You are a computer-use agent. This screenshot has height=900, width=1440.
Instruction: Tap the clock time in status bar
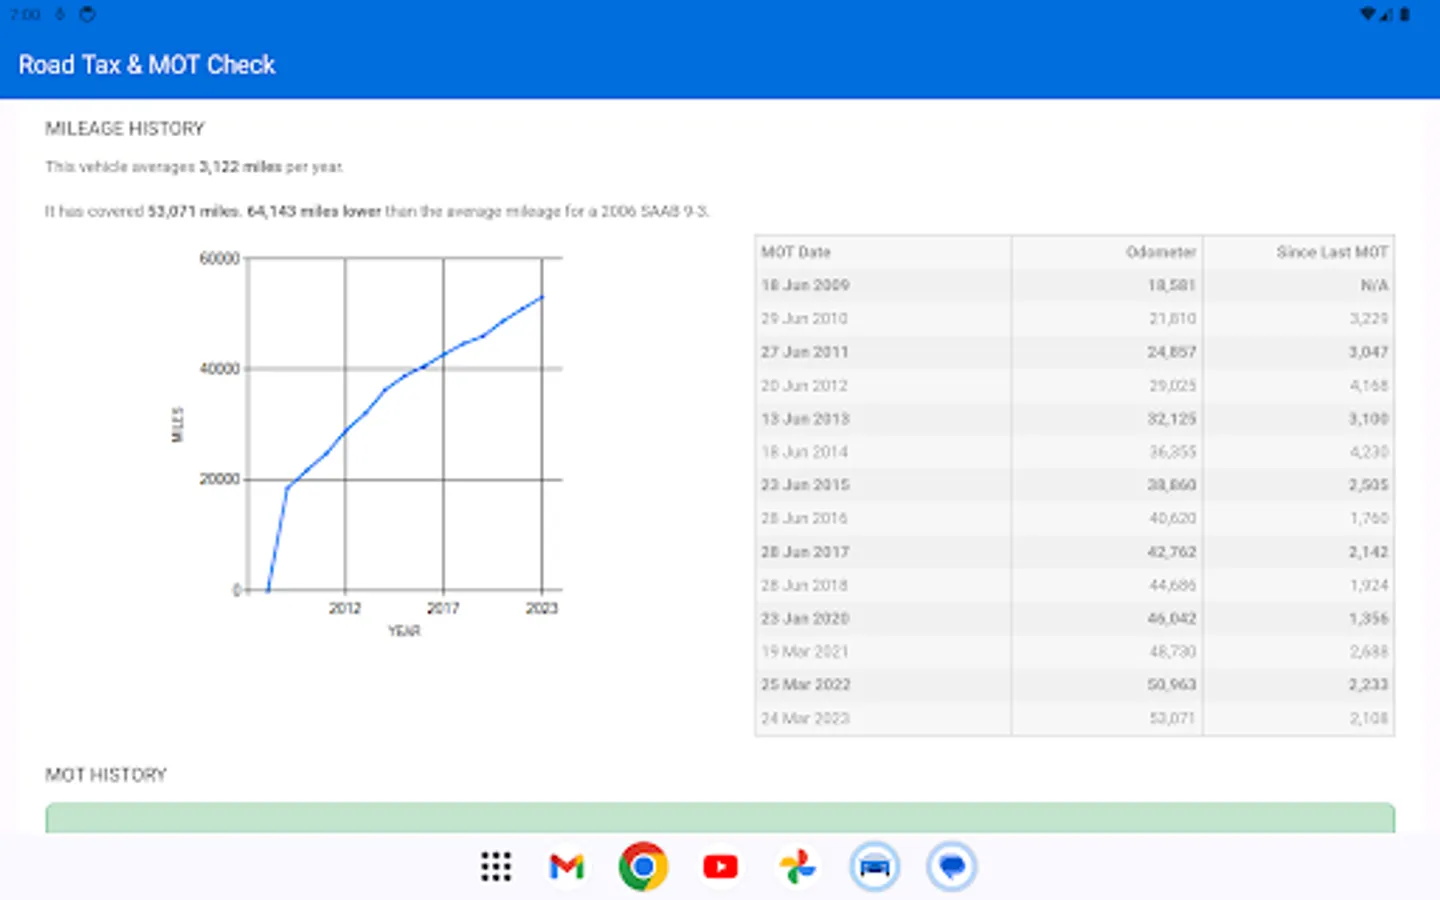tap(25, 14)
